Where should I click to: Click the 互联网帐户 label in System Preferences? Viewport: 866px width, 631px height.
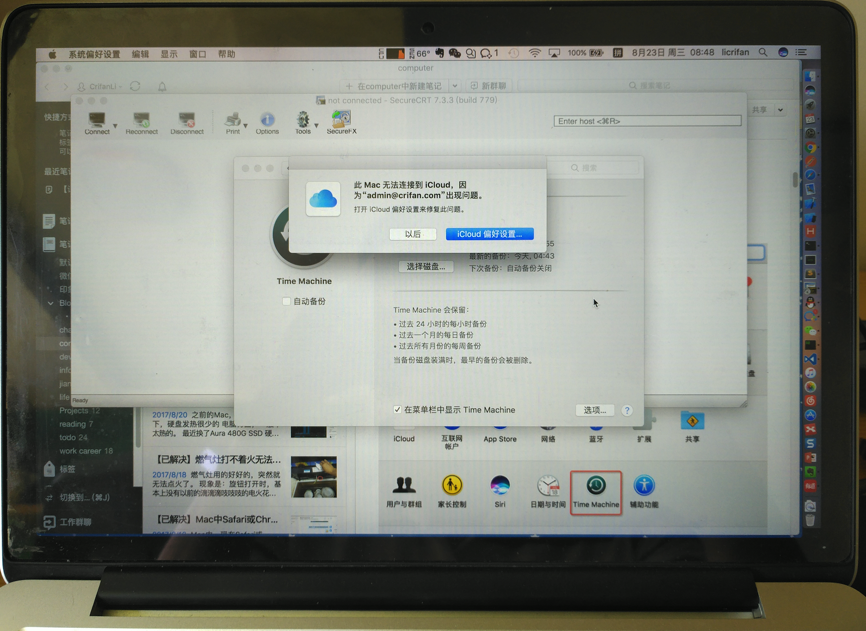point(452,442)
